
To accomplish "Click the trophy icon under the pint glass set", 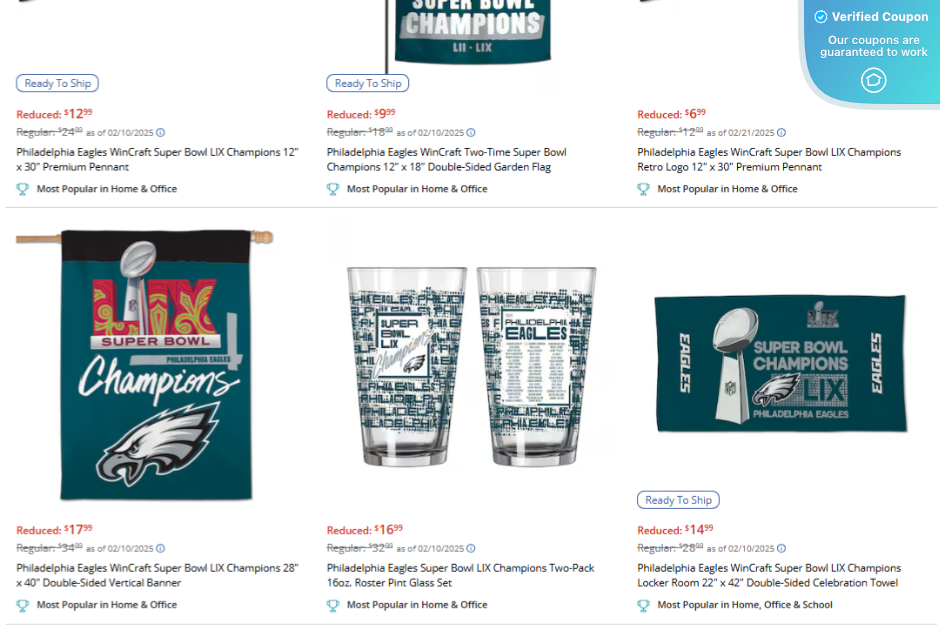I will point(332,605).
